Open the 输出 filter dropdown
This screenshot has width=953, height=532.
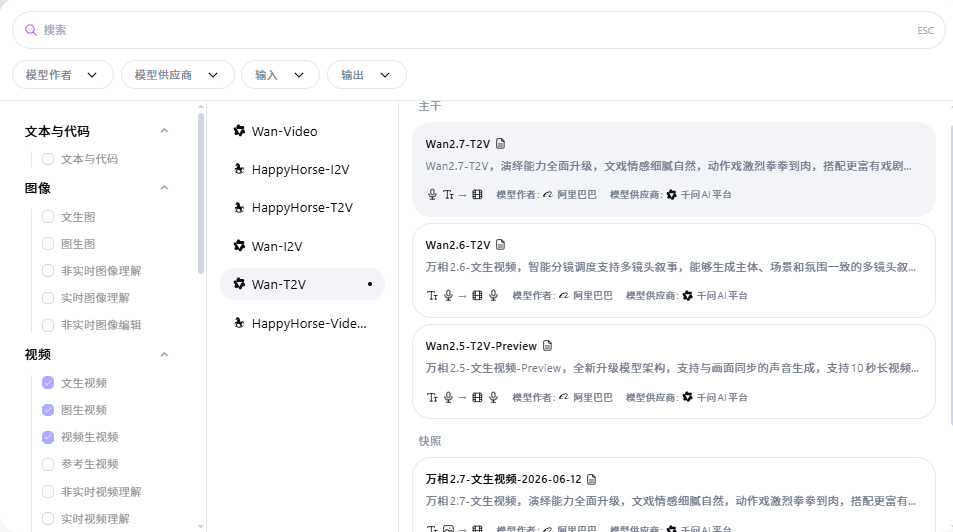(x=366, y=75)
